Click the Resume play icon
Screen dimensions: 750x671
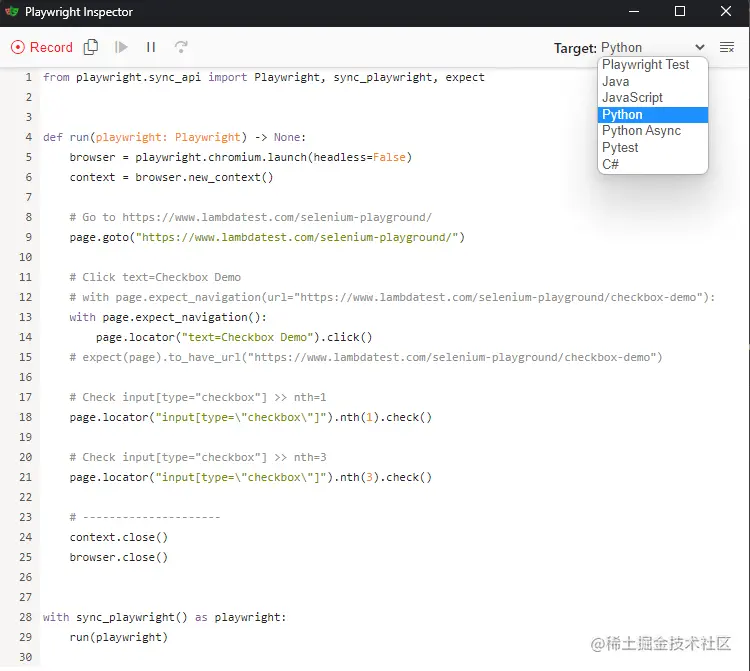tap(121, 47)
